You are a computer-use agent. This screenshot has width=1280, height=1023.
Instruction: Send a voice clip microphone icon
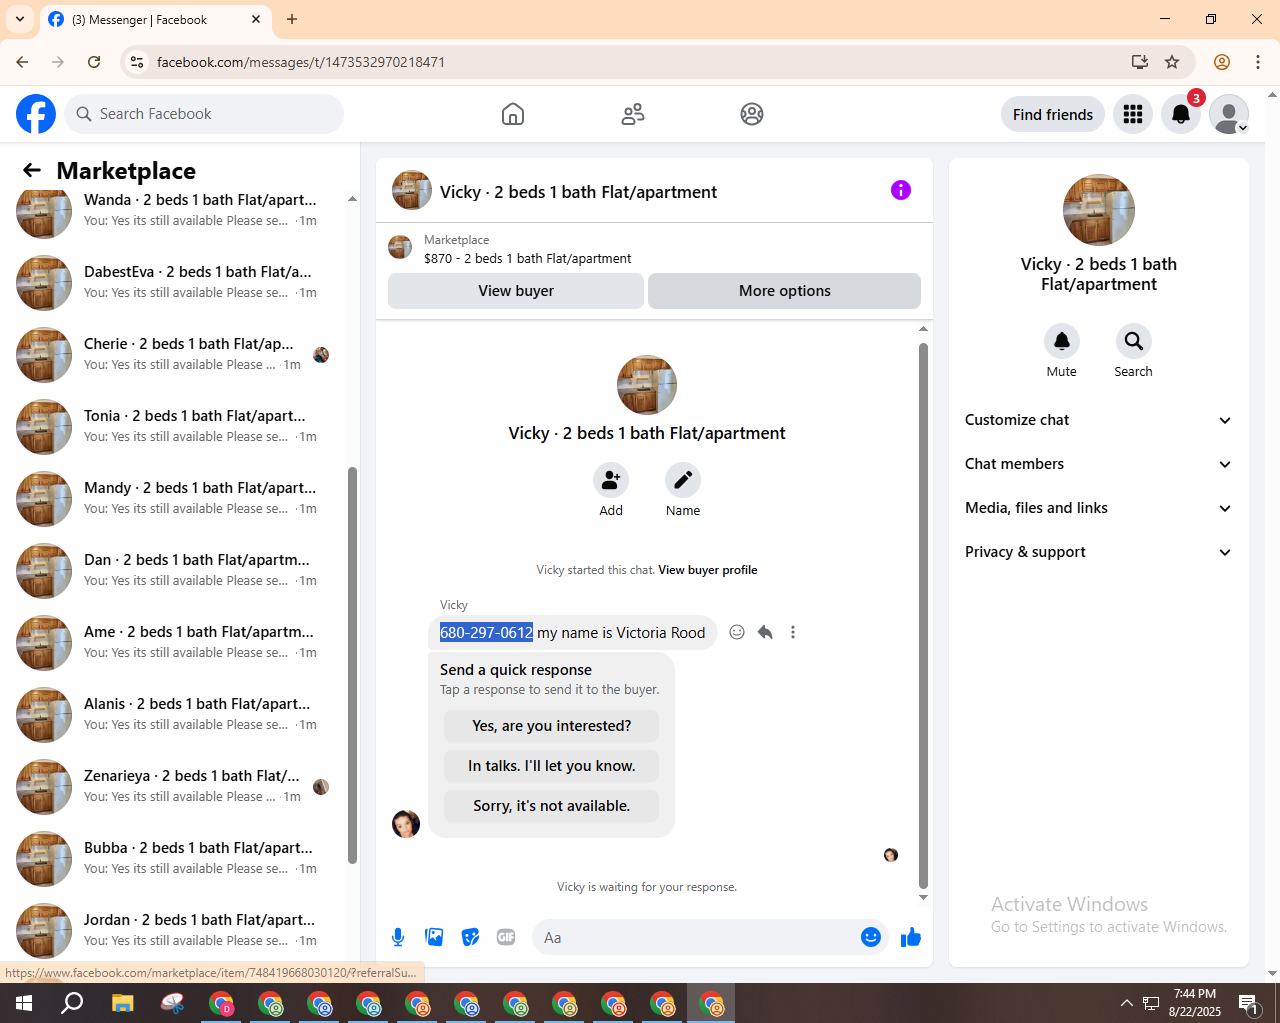(398, 937)
